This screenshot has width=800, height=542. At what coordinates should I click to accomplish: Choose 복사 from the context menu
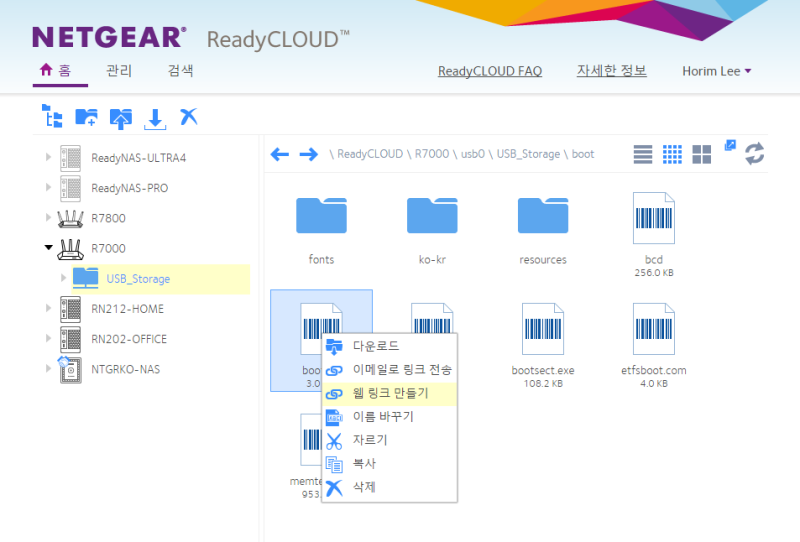pos(389,463)
